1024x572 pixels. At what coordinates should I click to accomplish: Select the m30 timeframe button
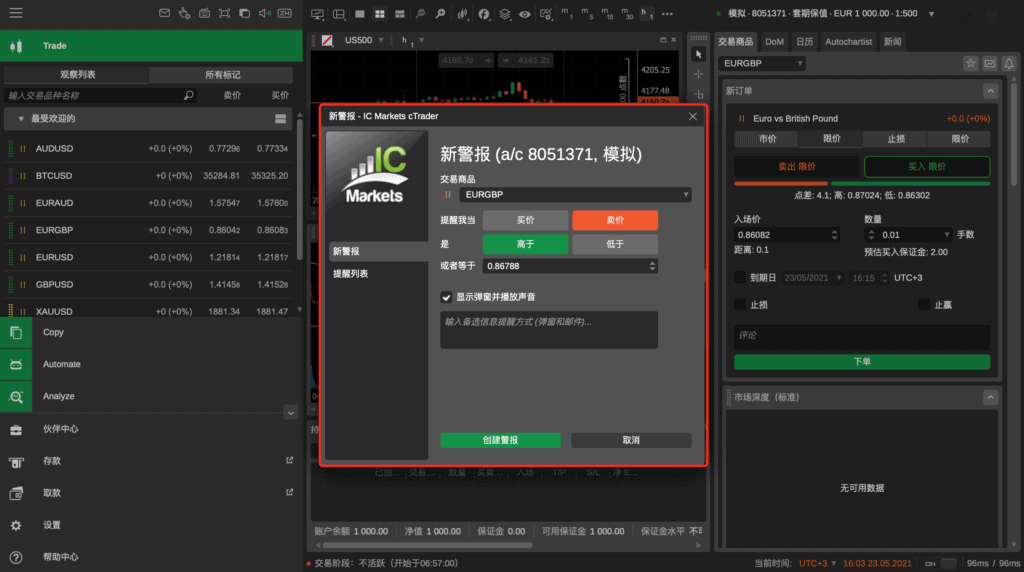point(627,14)
